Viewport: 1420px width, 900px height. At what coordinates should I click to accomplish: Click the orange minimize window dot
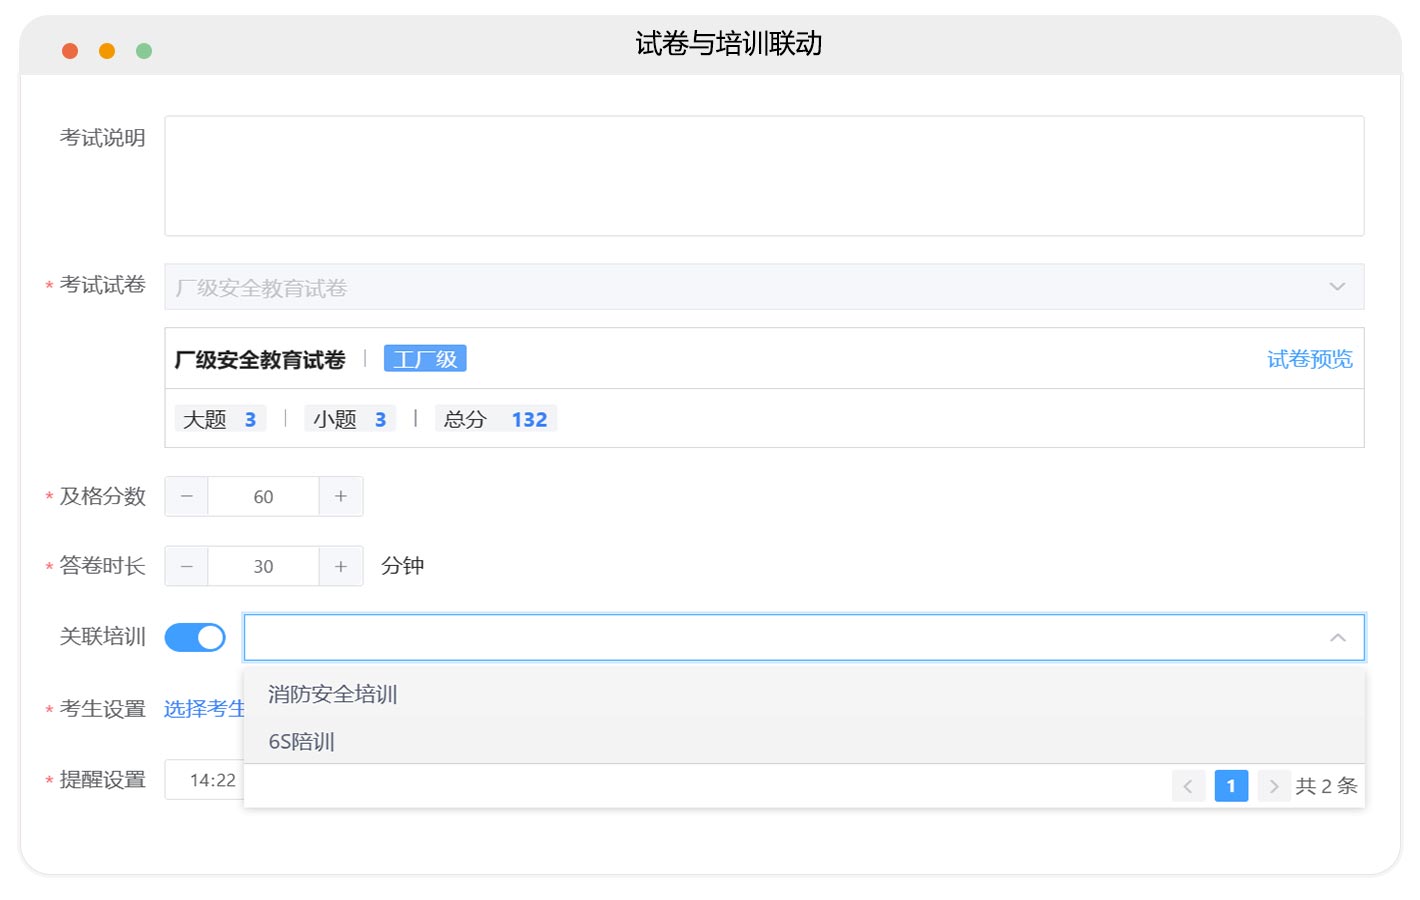click(x=107, y=51)
